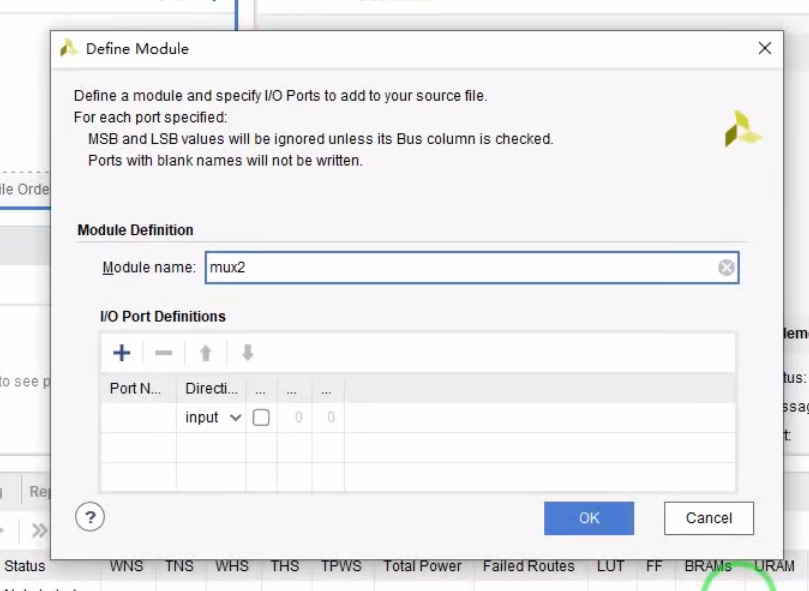Confirm the module with the OK button
Screen dimensions: 809x591
pos(589,518)
